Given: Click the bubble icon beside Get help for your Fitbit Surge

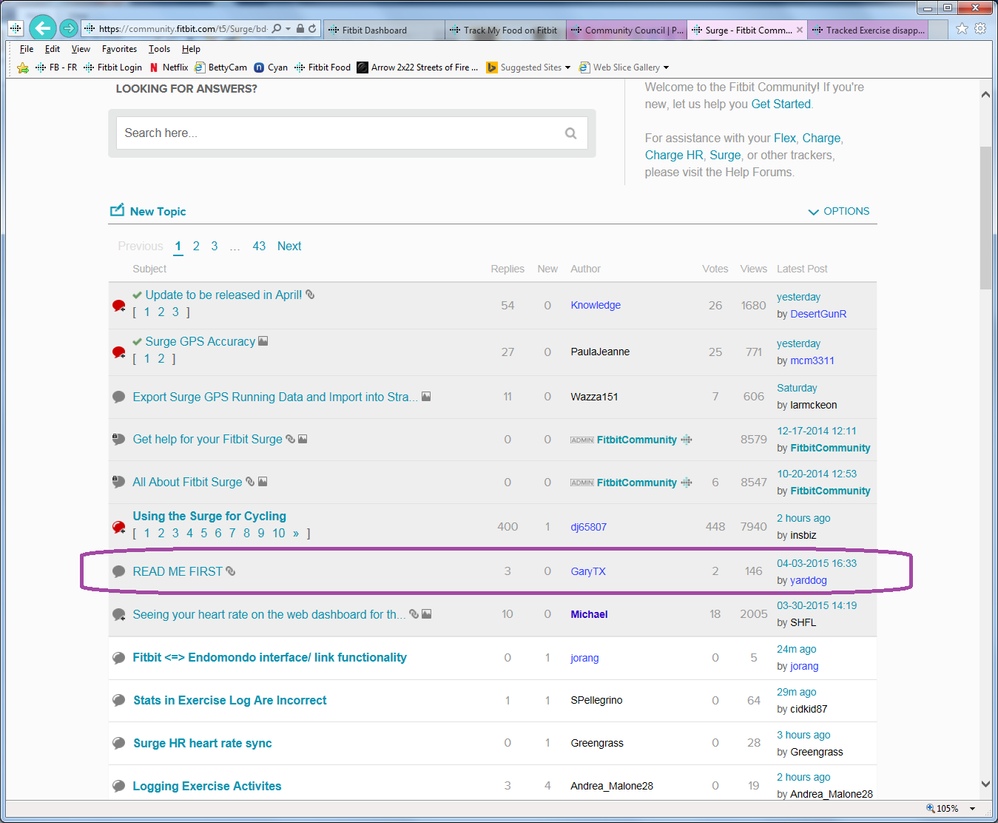Looking at the screenshot, I should 118,439.
